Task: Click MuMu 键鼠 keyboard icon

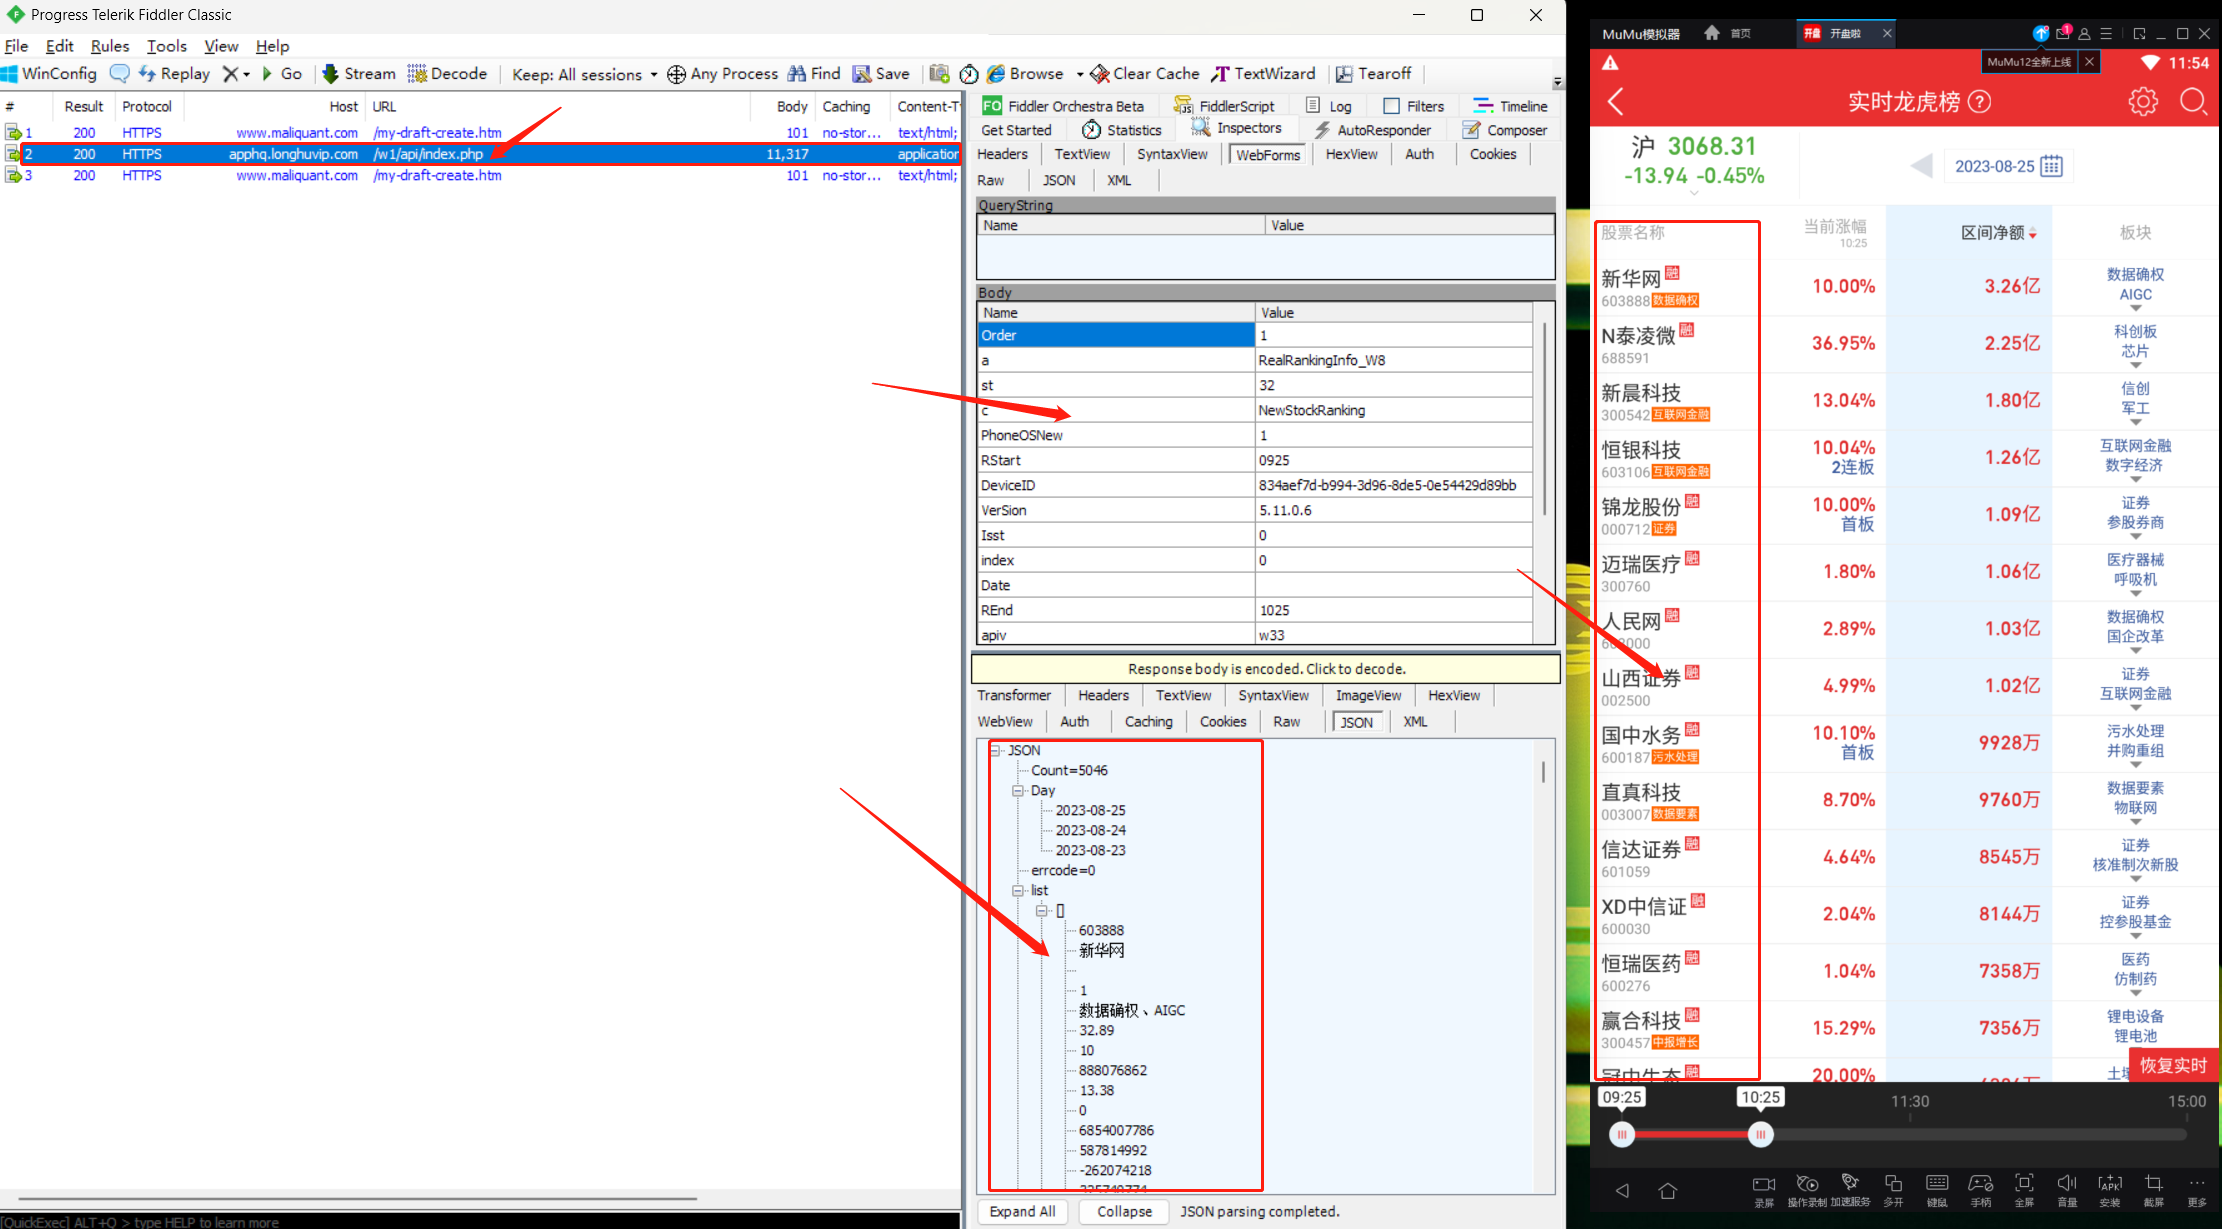Action: pyautogui.click(x=1937, y=1189)
